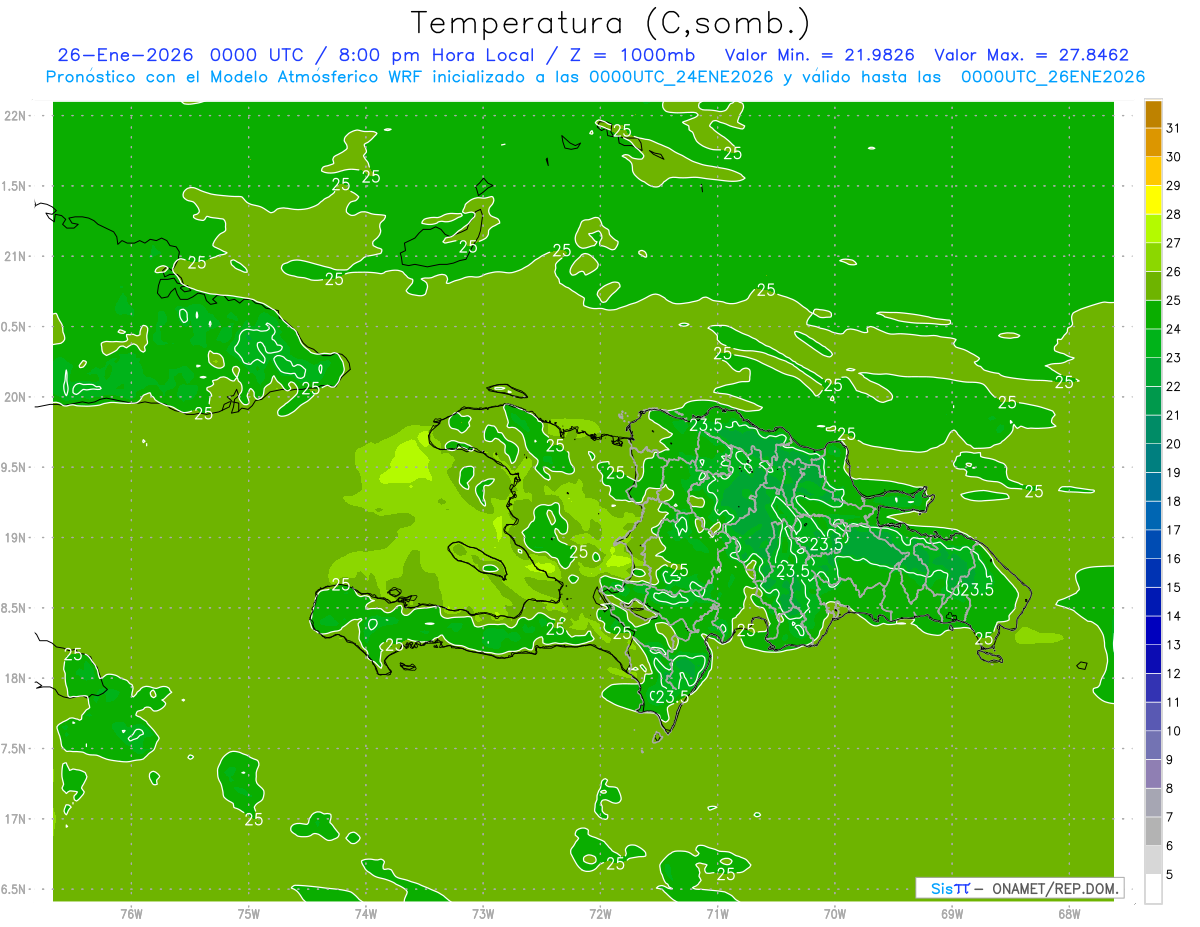The image size is (1200, 927).
Task: Click the '68W' longitude label
Action: click(x=1069, y=913)
